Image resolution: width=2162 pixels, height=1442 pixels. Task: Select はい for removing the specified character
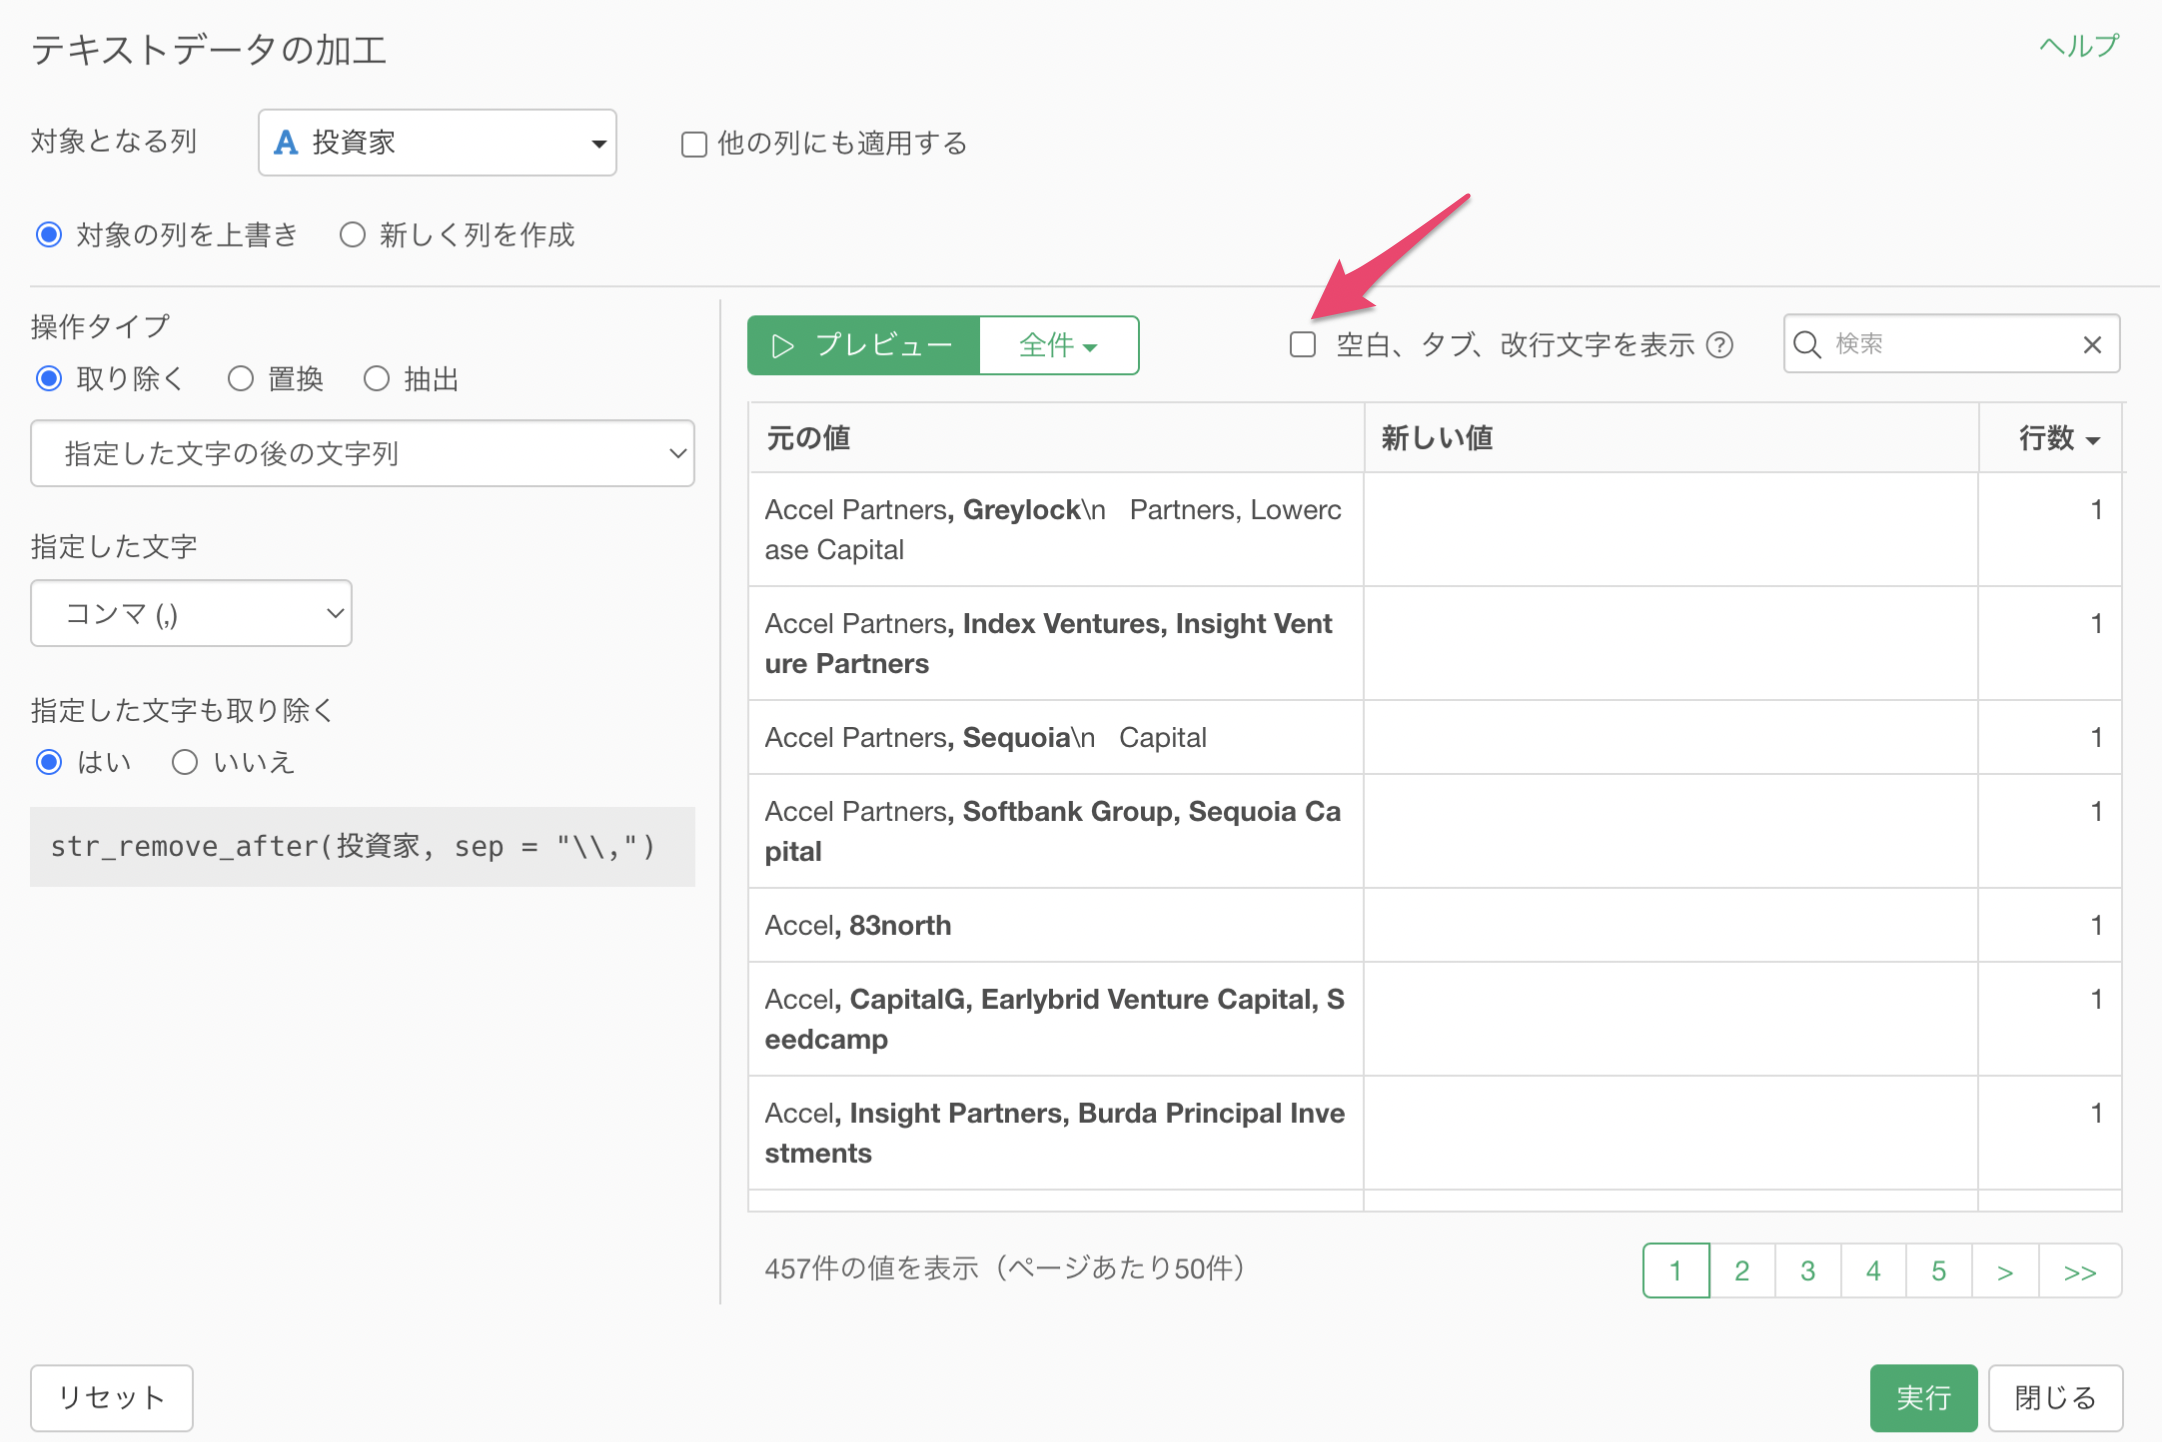pyautogui.click(x=49, y=762)
